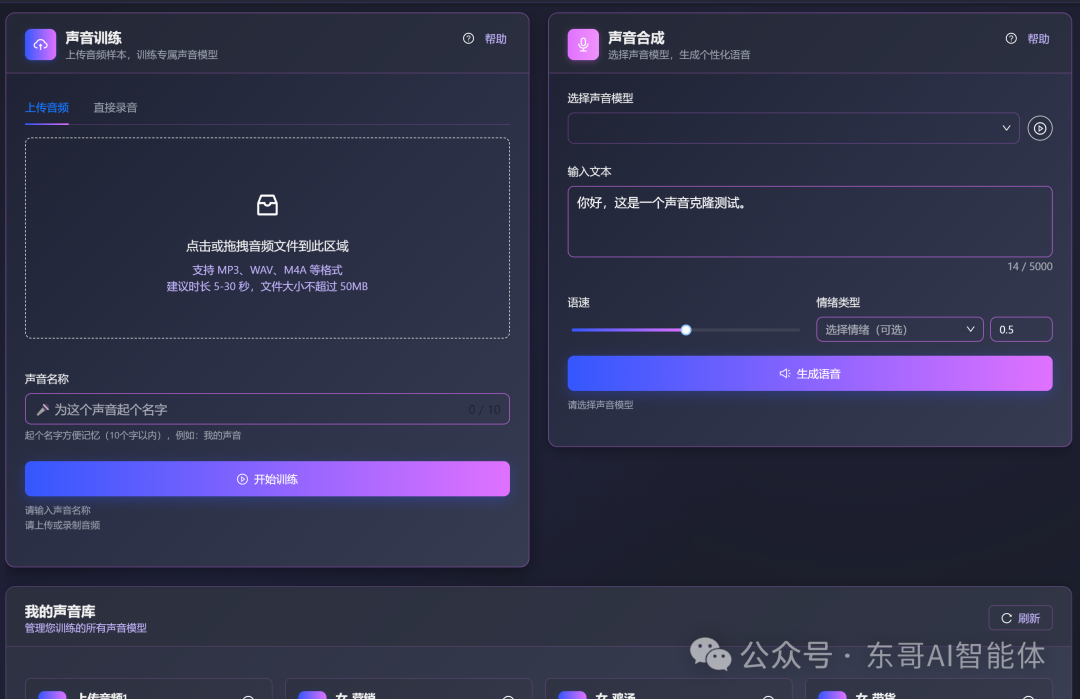Open help via the question mark beside 声音合成
The height and width of the screenshot is (699, 1080).
pyautogui.click(x=1010, y=39)
